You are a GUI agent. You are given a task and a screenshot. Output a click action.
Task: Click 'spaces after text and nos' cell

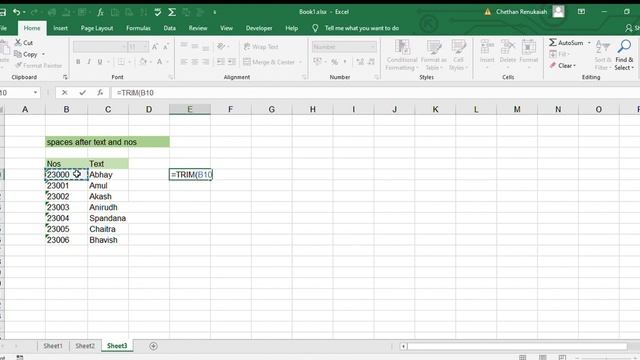[107, 142]
